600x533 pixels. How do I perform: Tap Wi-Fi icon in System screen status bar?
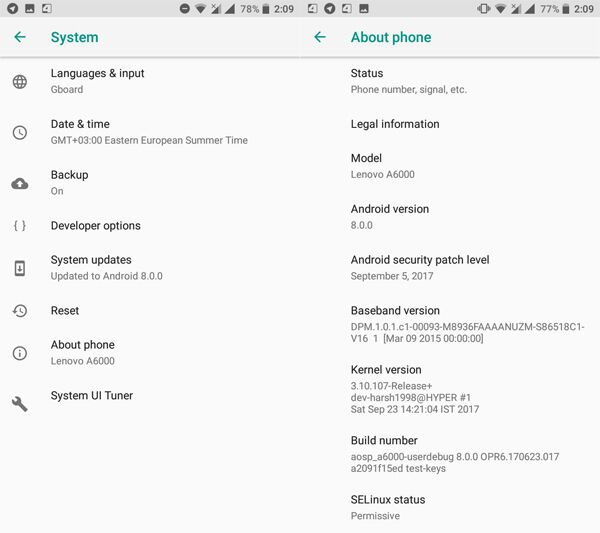[x=201, y=9]
